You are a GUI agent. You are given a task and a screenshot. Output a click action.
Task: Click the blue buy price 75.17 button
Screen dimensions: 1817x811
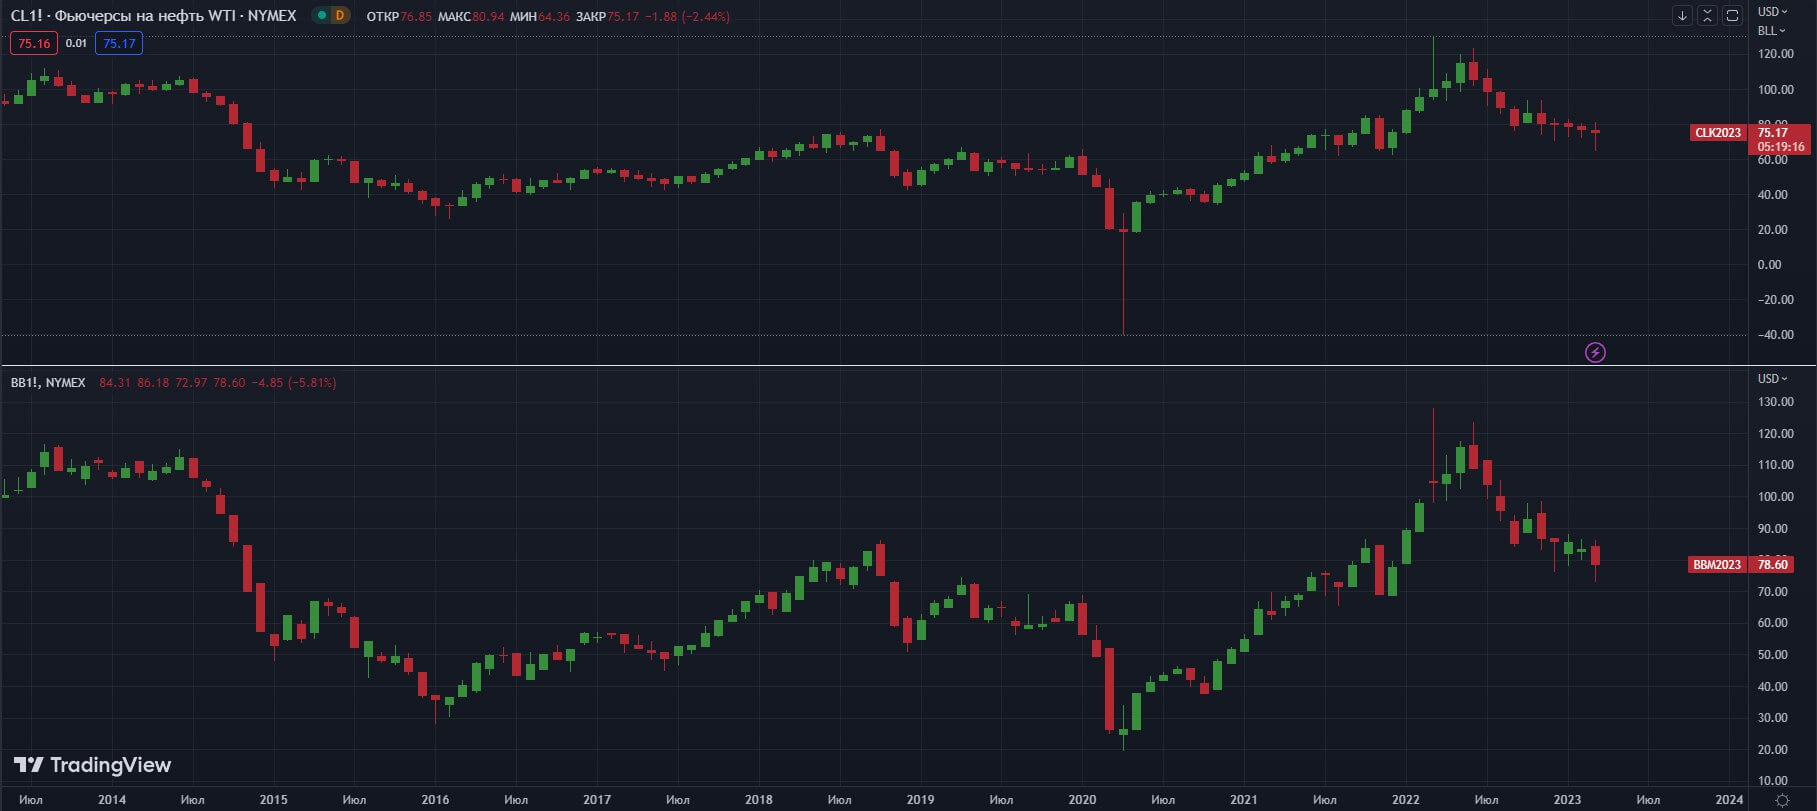pyautogui.click(x=119, y=43)
